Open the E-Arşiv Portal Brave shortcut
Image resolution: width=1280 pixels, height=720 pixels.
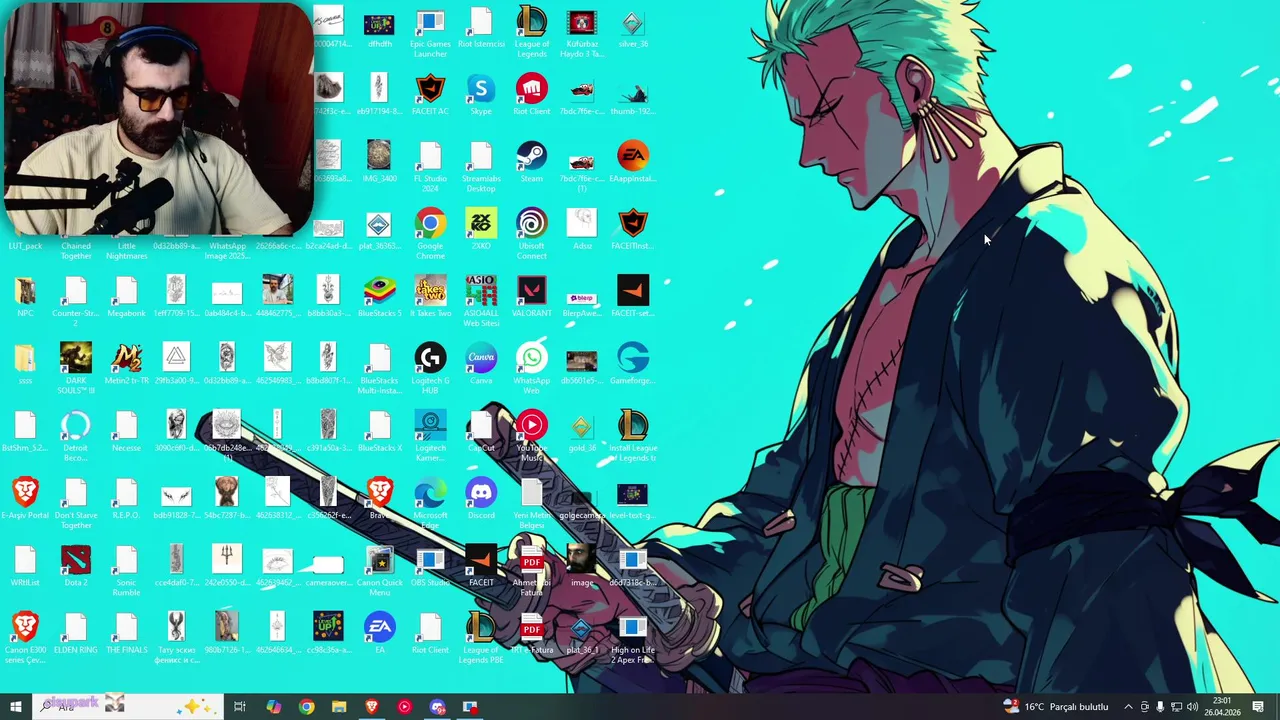25,497
